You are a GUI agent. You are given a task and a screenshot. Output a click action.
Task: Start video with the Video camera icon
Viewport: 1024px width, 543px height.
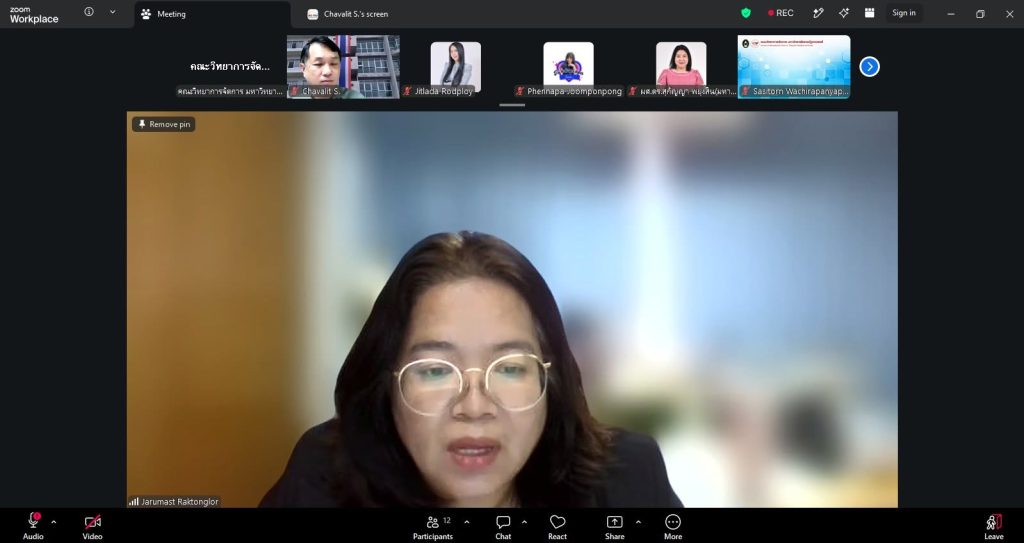pyautogui.click(x=92, y=522)
